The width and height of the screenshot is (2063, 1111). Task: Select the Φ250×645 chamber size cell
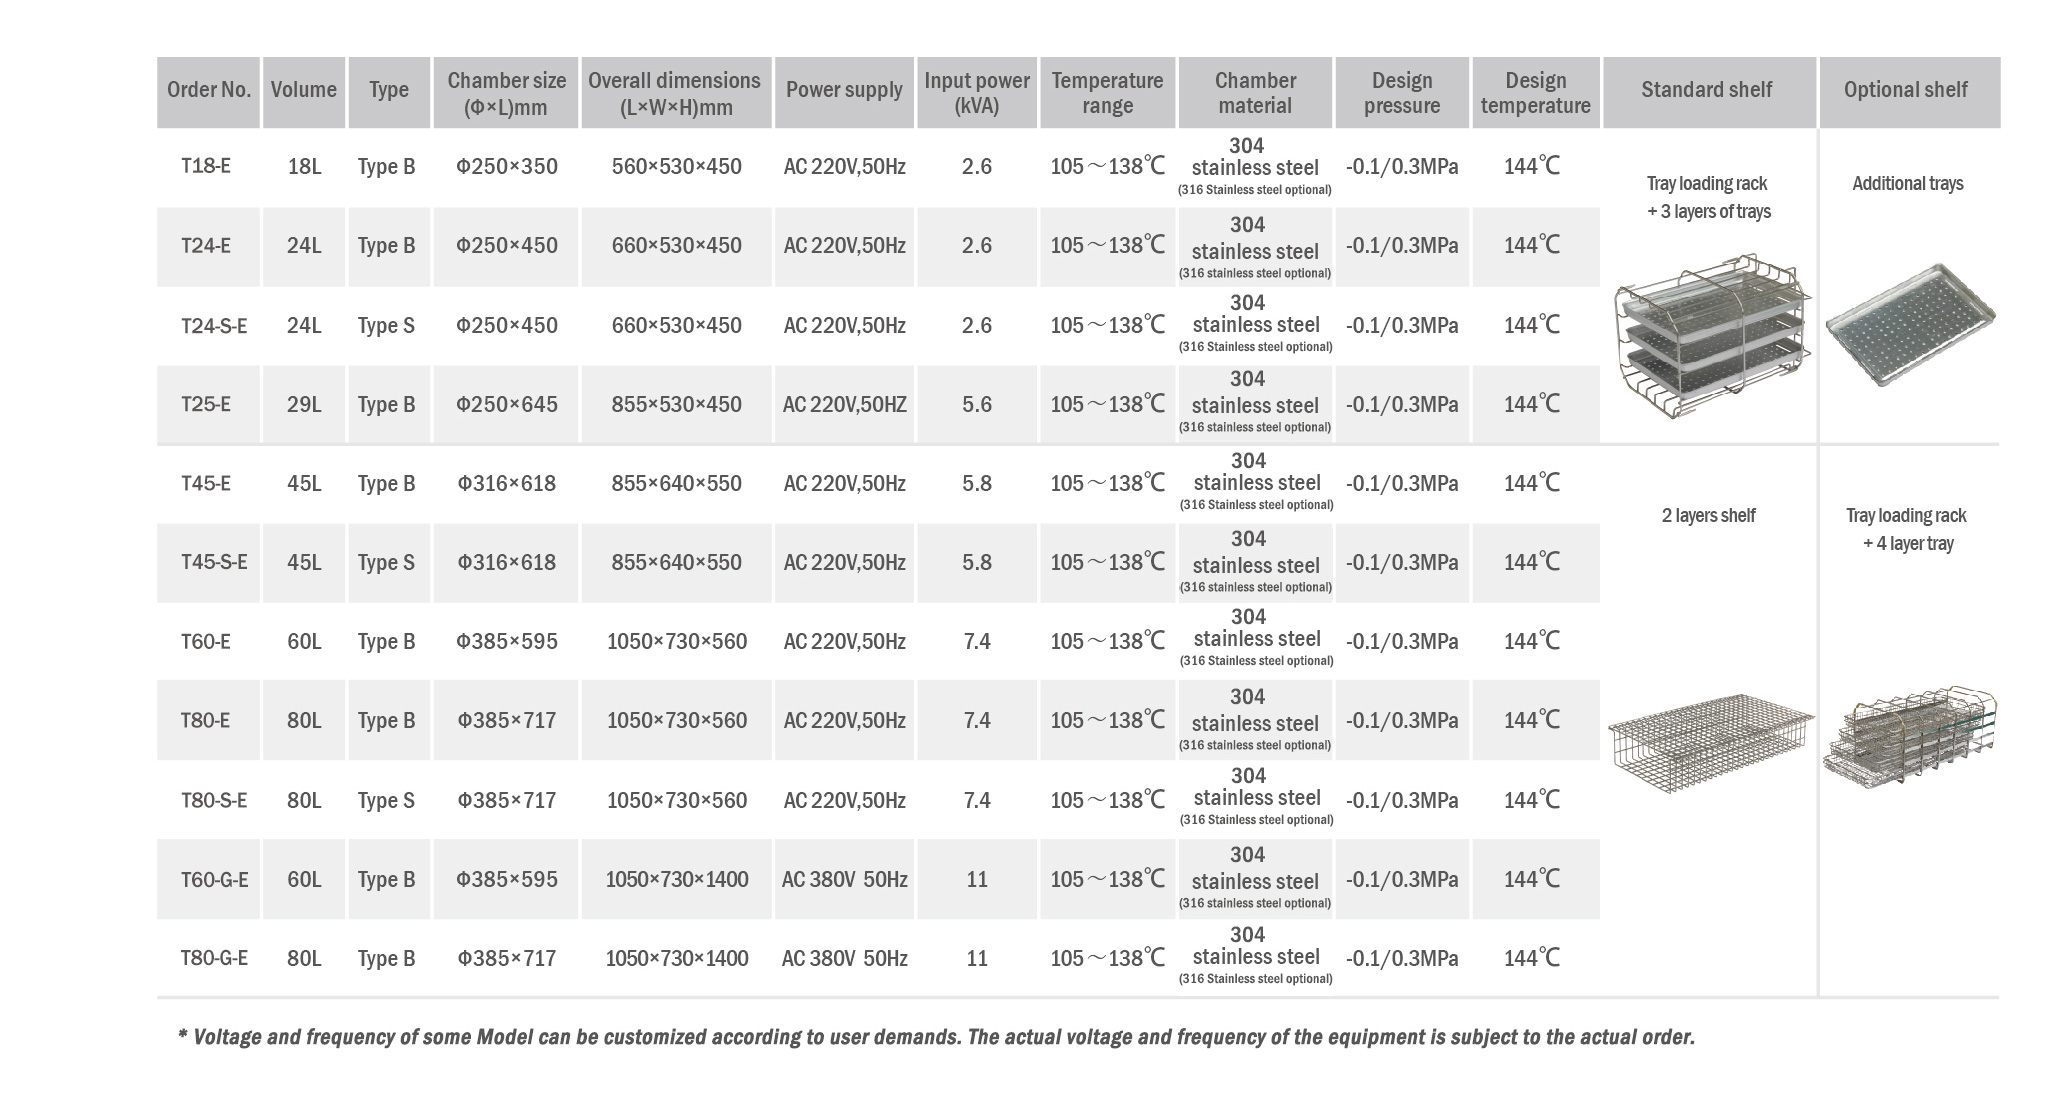pos(506,405)
